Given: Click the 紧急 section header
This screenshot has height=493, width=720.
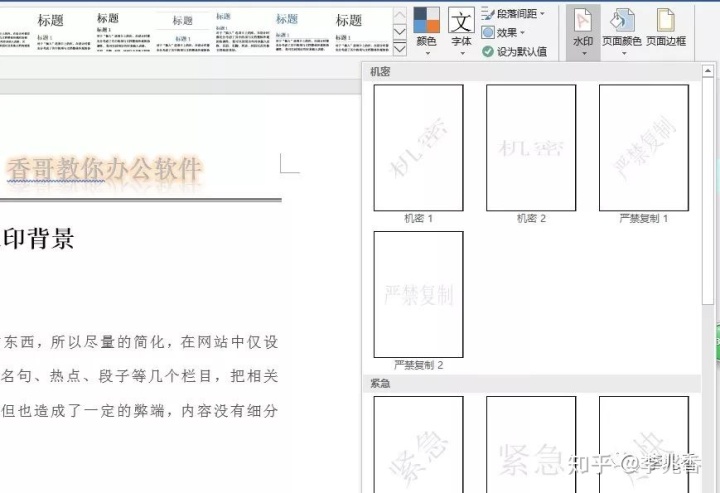Looking at the screenshot, I should pyautogui.click(x=532, y=384).
